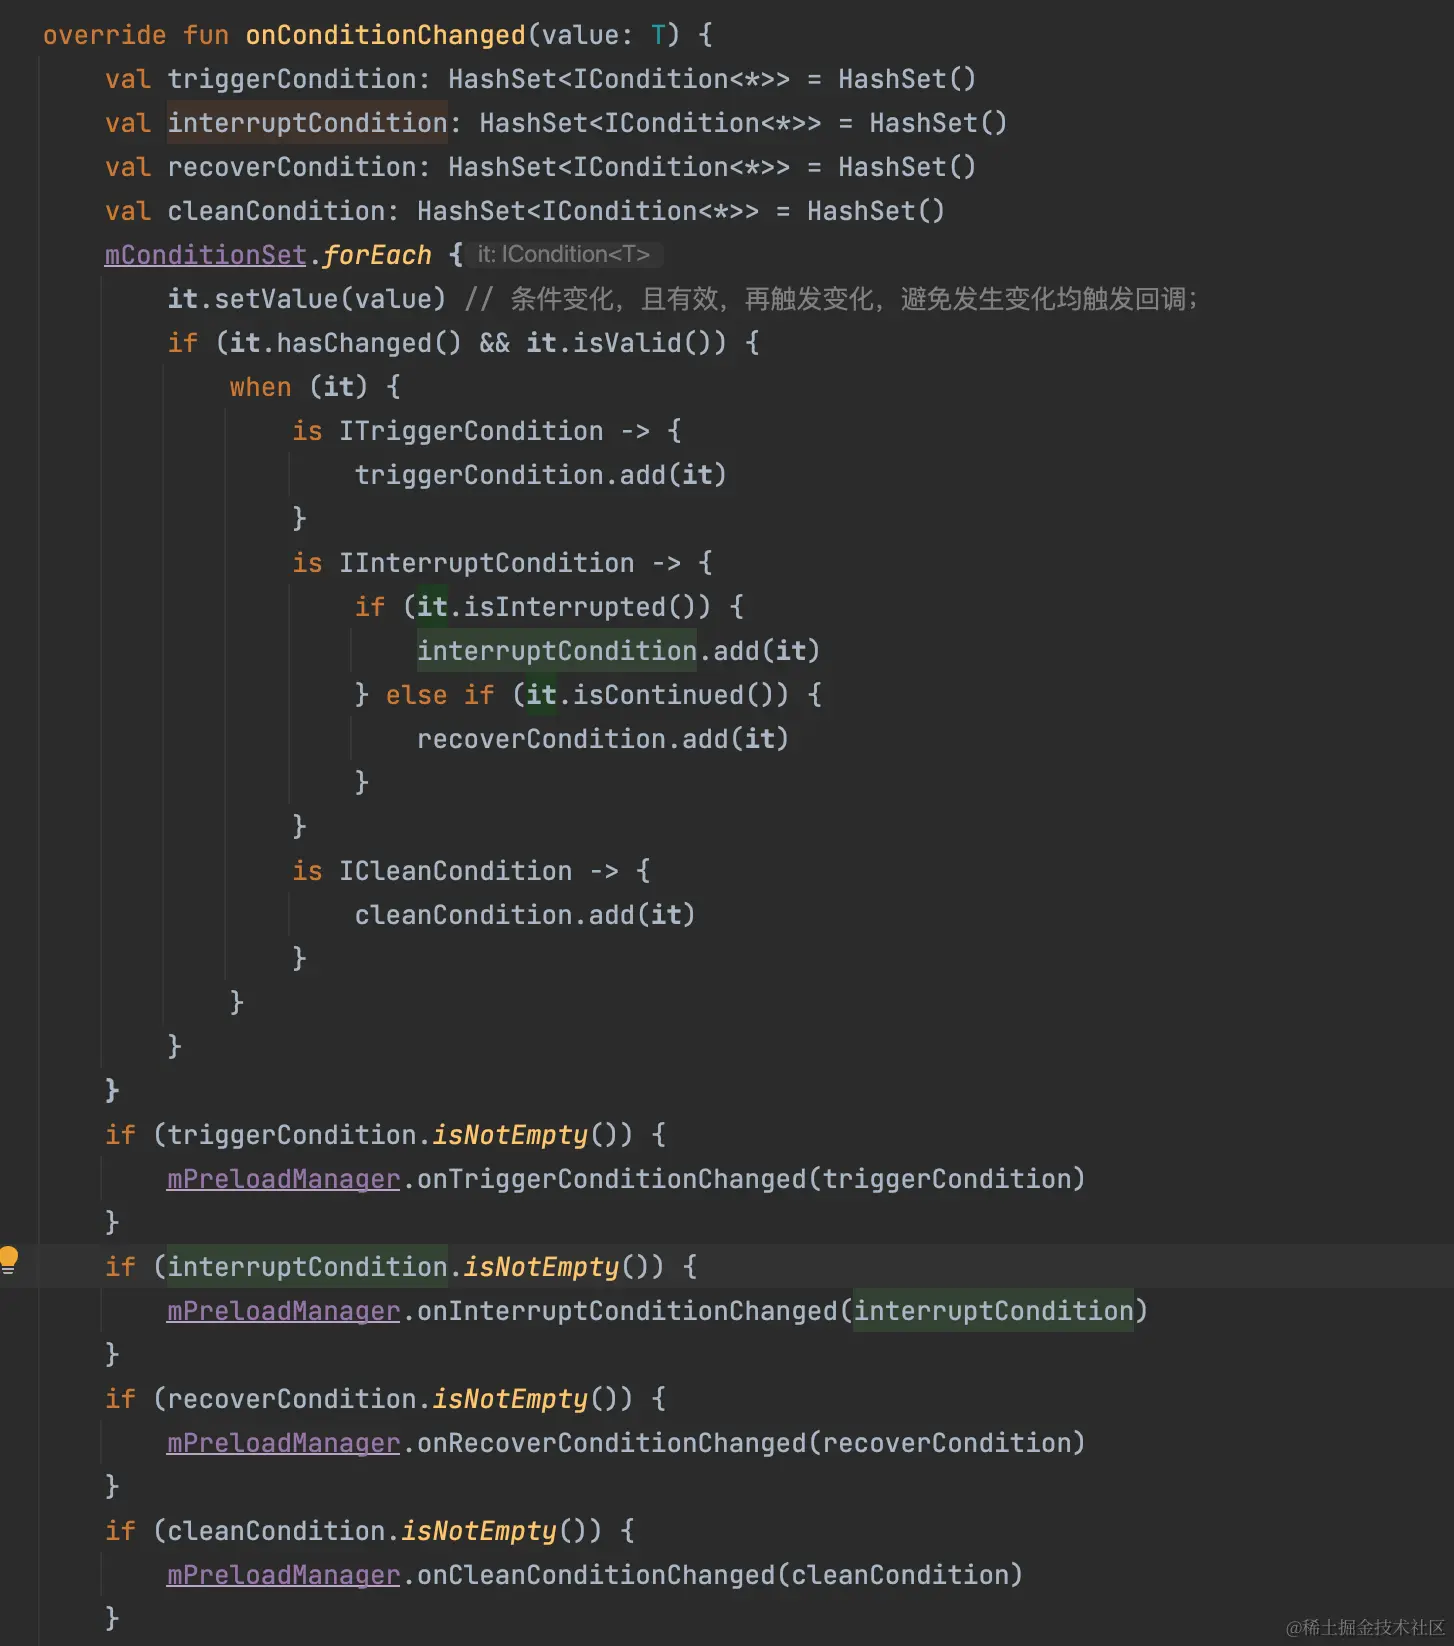Click the underlined mConditionSet reference
1454x1646 pixels.
[x=206, y=255]
